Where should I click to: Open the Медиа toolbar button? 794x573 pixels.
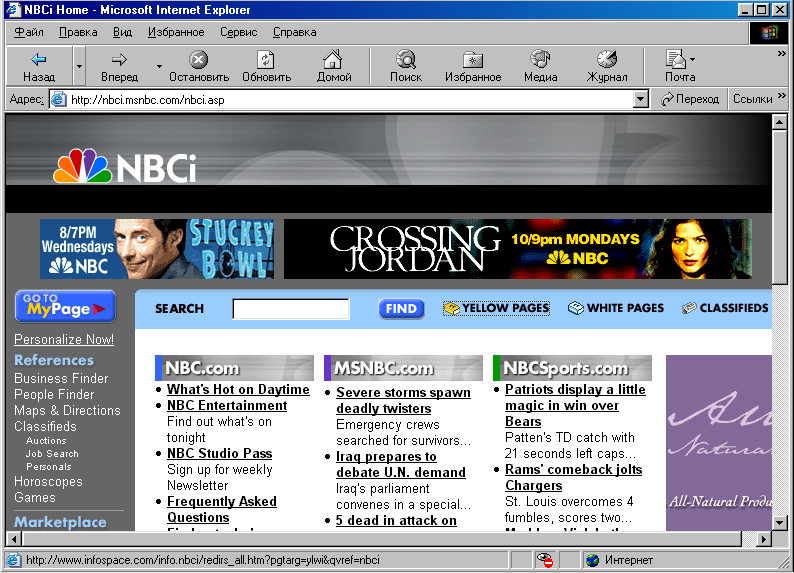pyautogui.click(x=540, y=66)
